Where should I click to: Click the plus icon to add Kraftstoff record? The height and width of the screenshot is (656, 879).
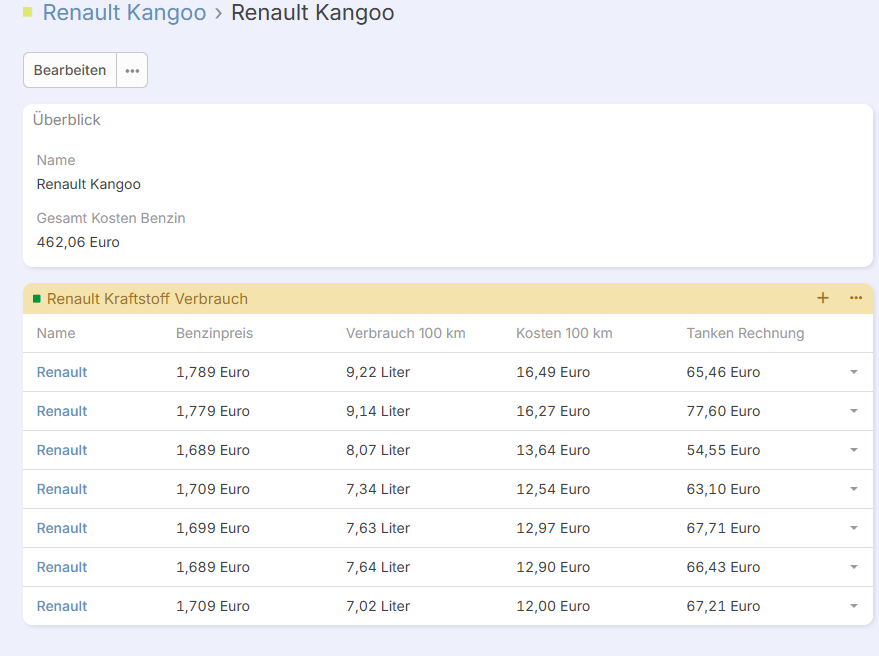click(x=823, y=298)
